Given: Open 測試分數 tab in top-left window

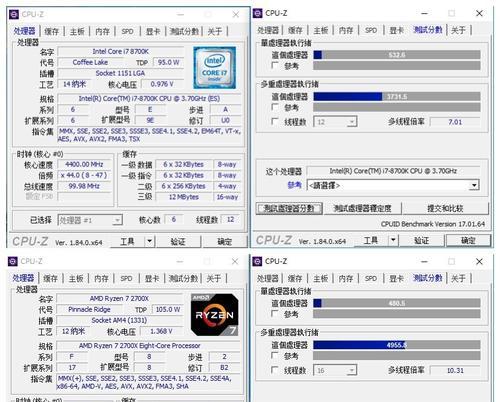Looking at the screenshot, I should [184, 32].
